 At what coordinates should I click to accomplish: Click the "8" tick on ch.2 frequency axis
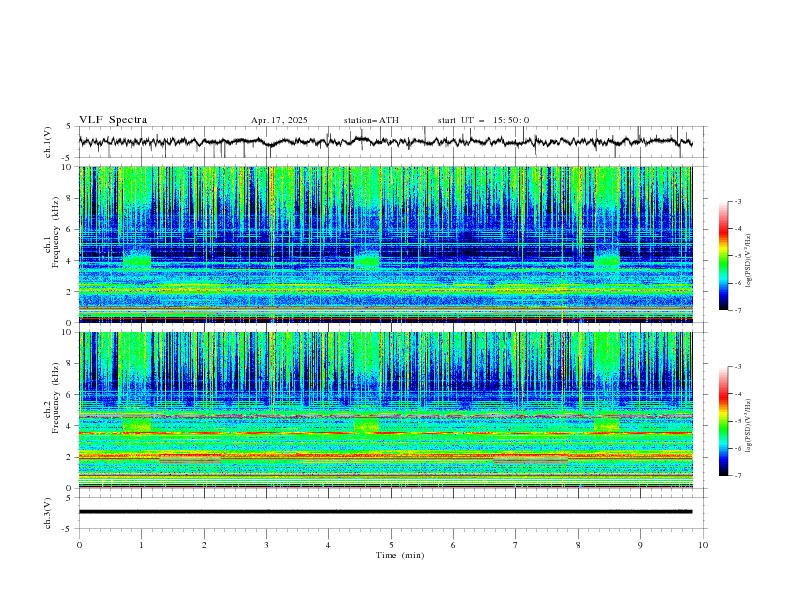coord(71,364)
